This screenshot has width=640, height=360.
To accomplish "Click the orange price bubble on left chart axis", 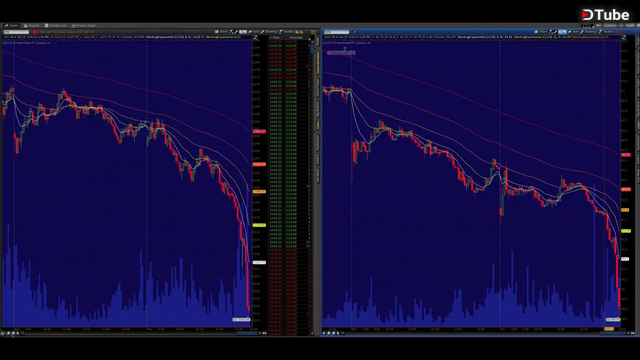I will tap(259, 191).
